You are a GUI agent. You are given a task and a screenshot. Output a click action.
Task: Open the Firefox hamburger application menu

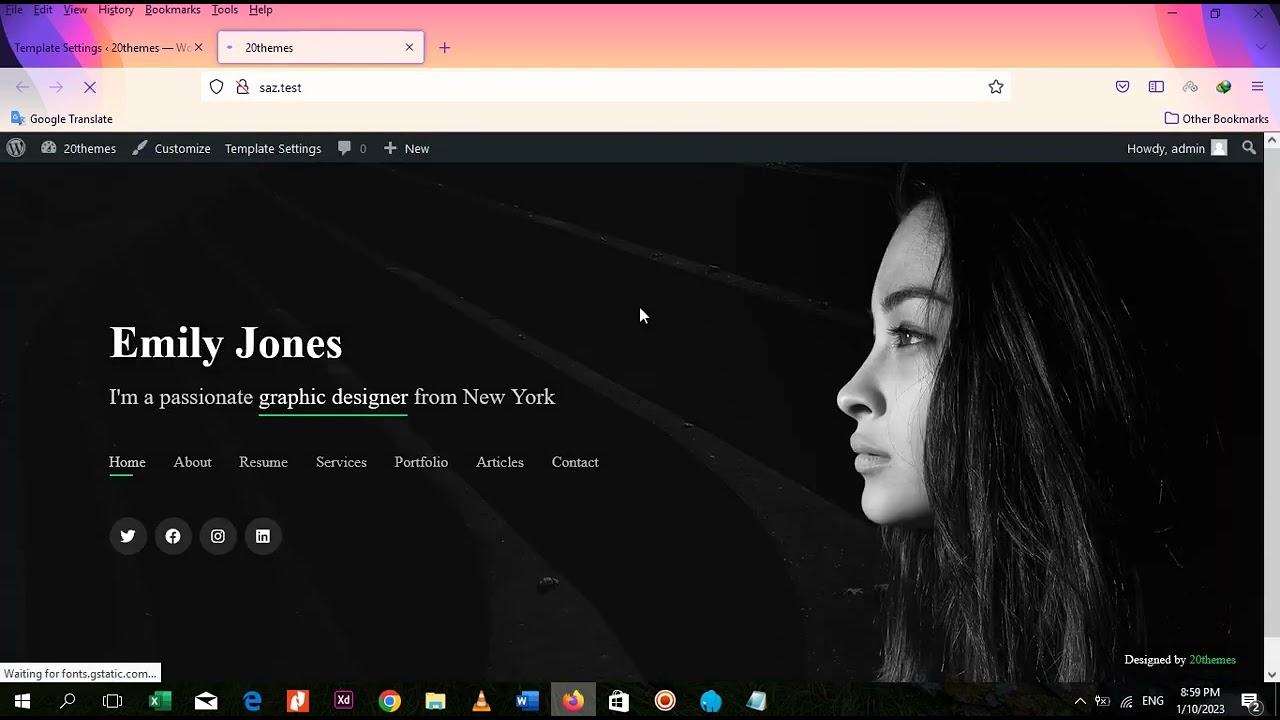tap(1258, 87)
